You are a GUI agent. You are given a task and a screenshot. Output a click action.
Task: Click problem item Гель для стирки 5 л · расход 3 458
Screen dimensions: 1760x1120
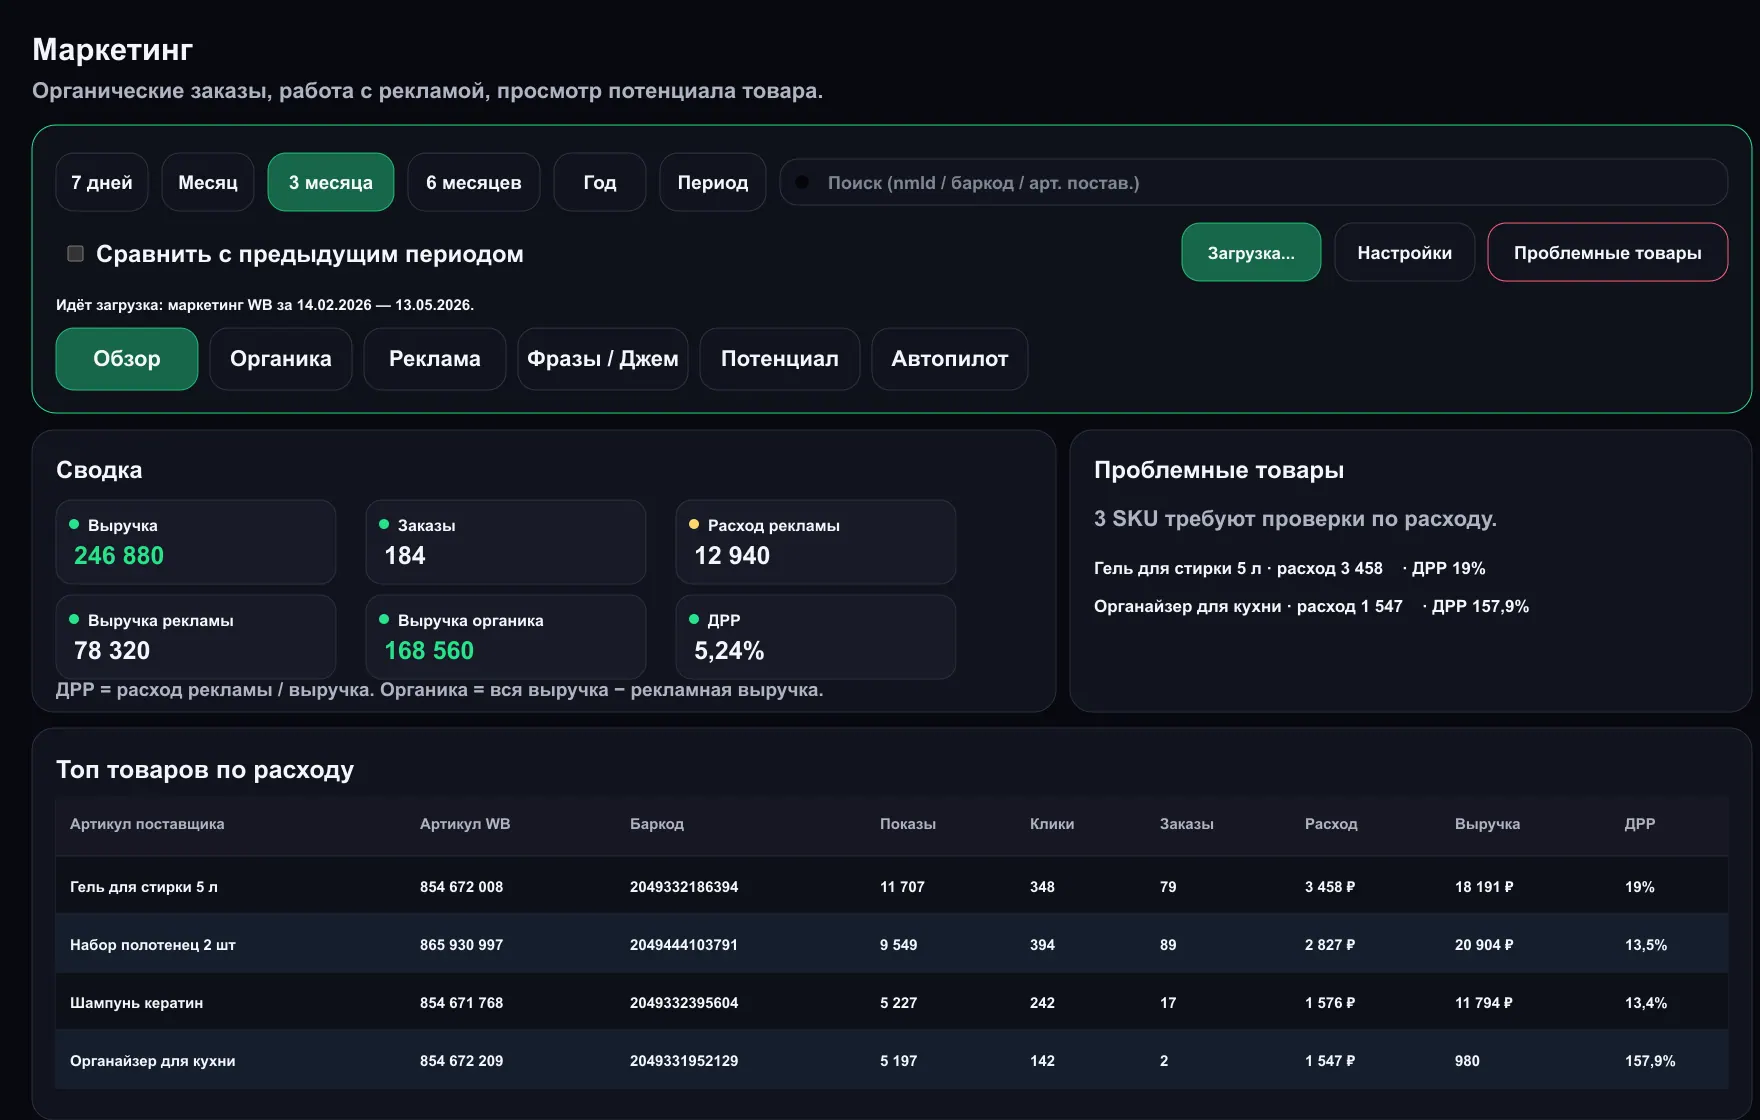[1238, 568]
